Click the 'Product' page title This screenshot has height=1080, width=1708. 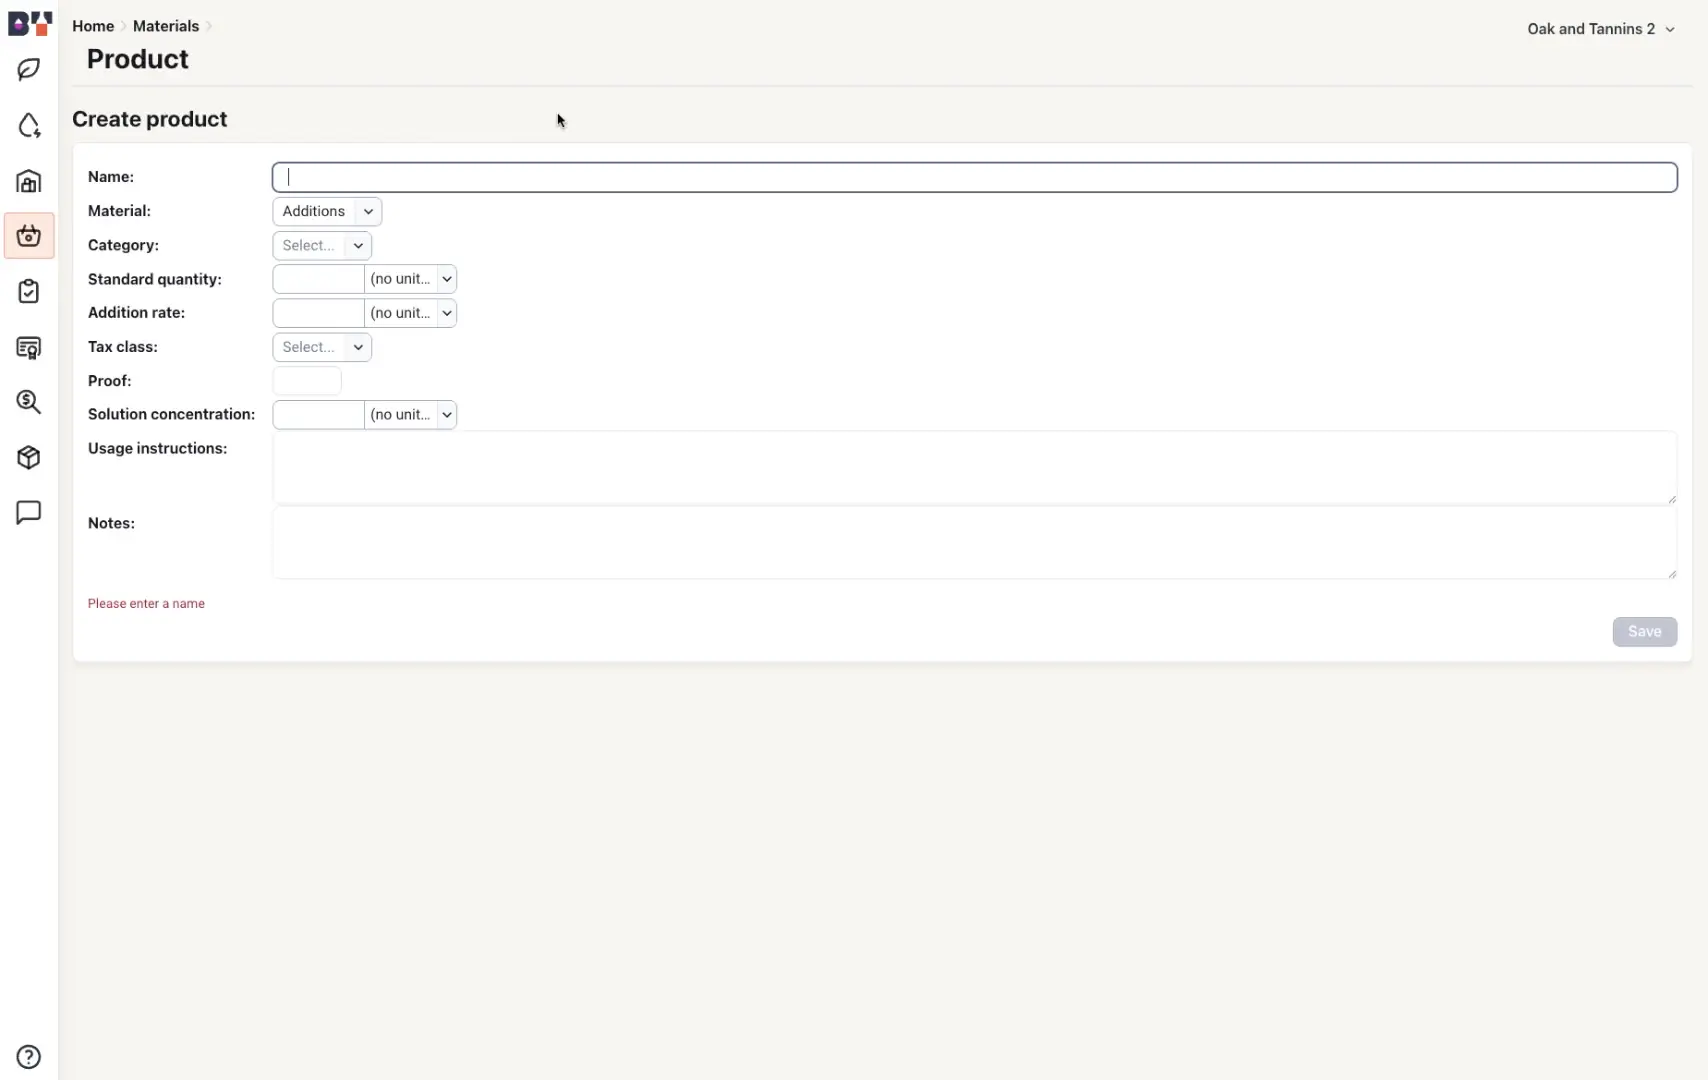click(138, 59)
